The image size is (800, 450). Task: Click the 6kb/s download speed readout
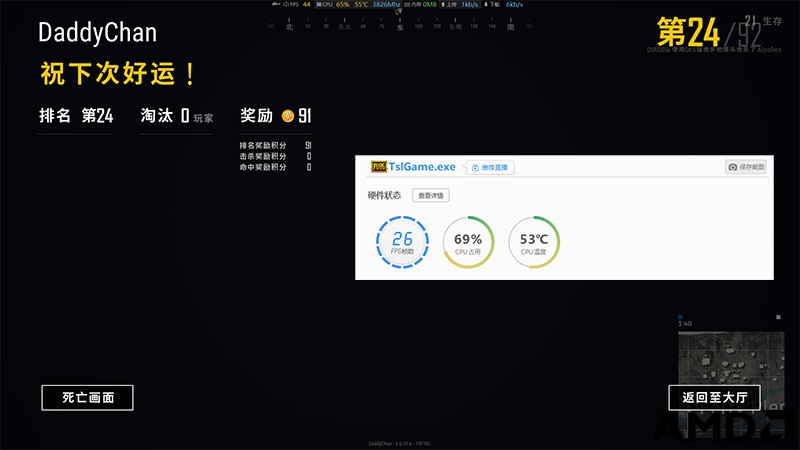(514, 5)
